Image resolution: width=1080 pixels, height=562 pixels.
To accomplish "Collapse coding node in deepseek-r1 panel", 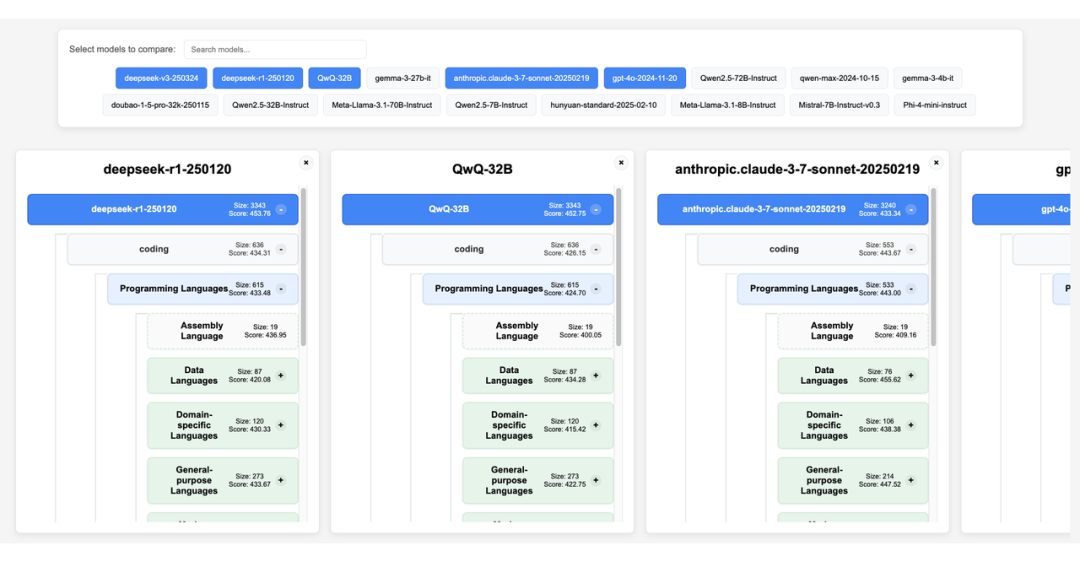I will [281, 249].
